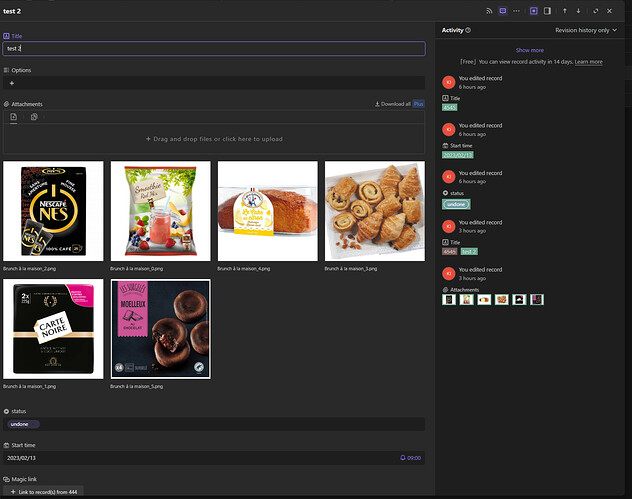Click the user avatar on the first activity entry
The height and width of the screenshot is (499, 632).
[x=449, y=82]
